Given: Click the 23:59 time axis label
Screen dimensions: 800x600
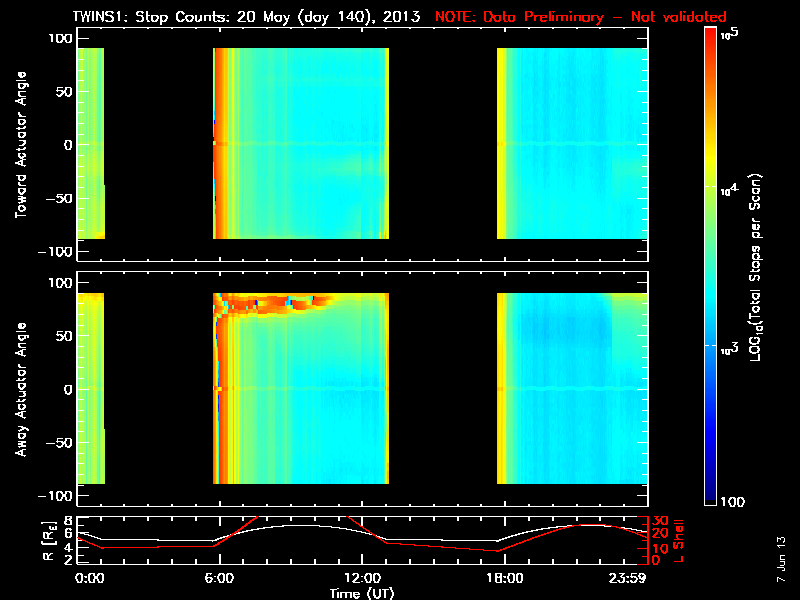Looking at the screenshot, I should point(627,578).
